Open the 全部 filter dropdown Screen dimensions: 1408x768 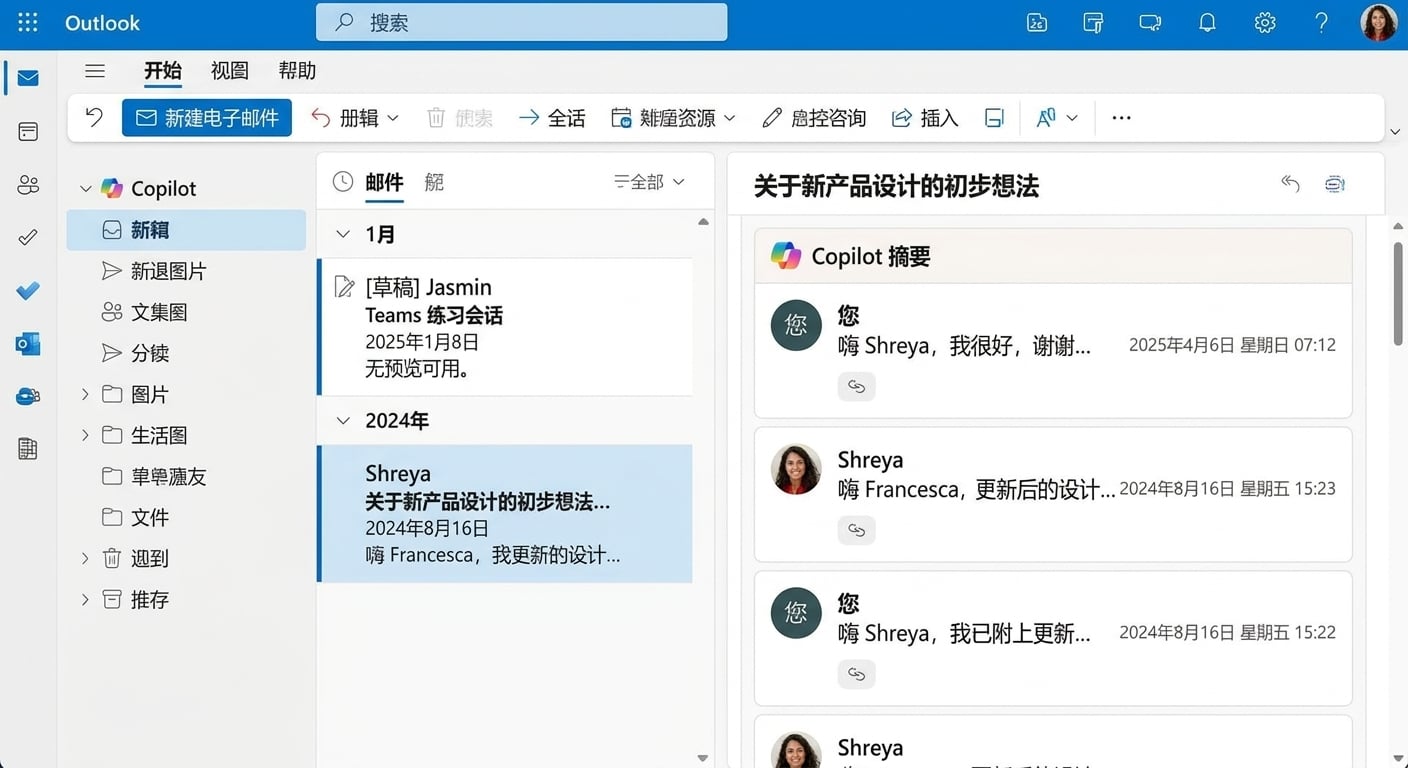pos(649,182)
